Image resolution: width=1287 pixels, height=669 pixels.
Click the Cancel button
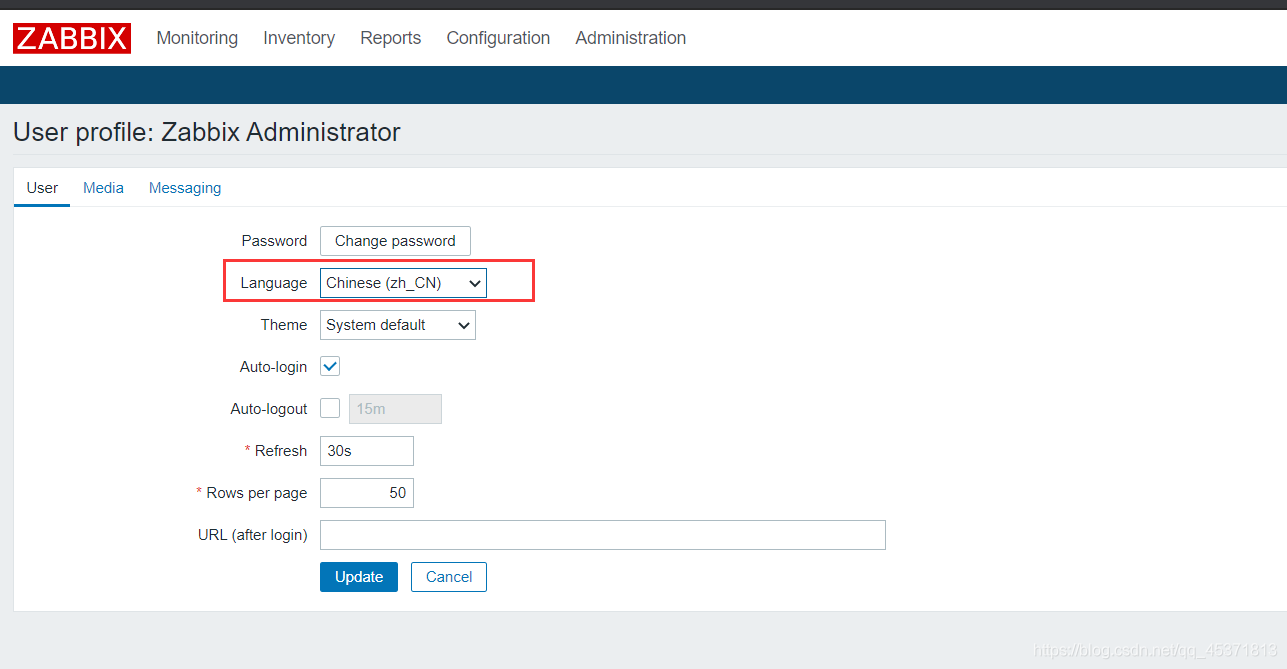tap(449, 577)
